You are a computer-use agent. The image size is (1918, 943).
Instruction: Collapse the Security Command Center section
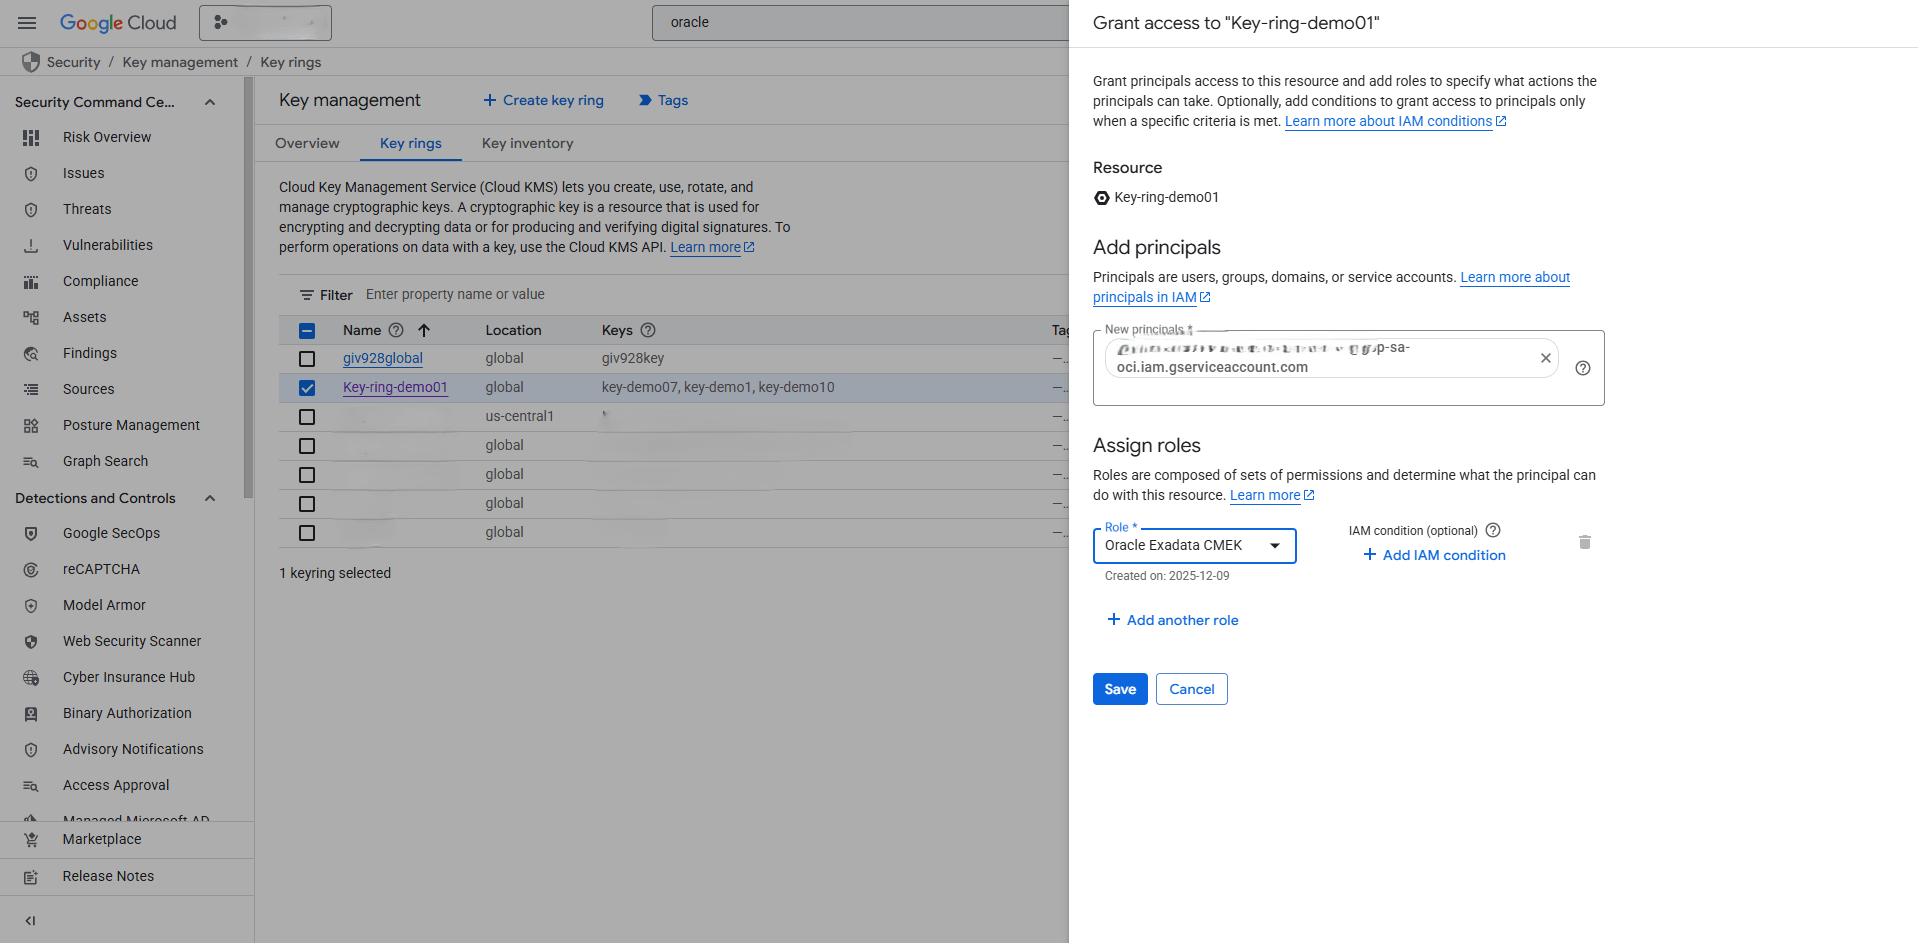tap(209, 101)
